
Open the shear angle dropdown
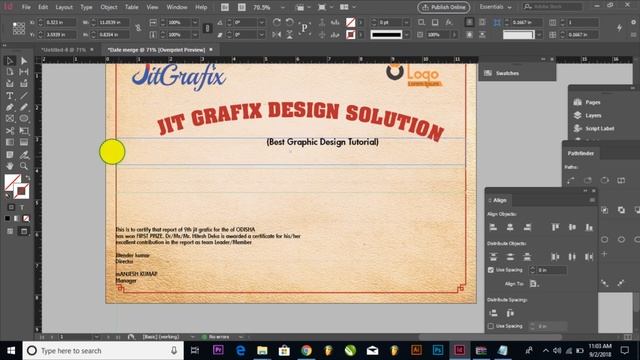tap(261, 35)
